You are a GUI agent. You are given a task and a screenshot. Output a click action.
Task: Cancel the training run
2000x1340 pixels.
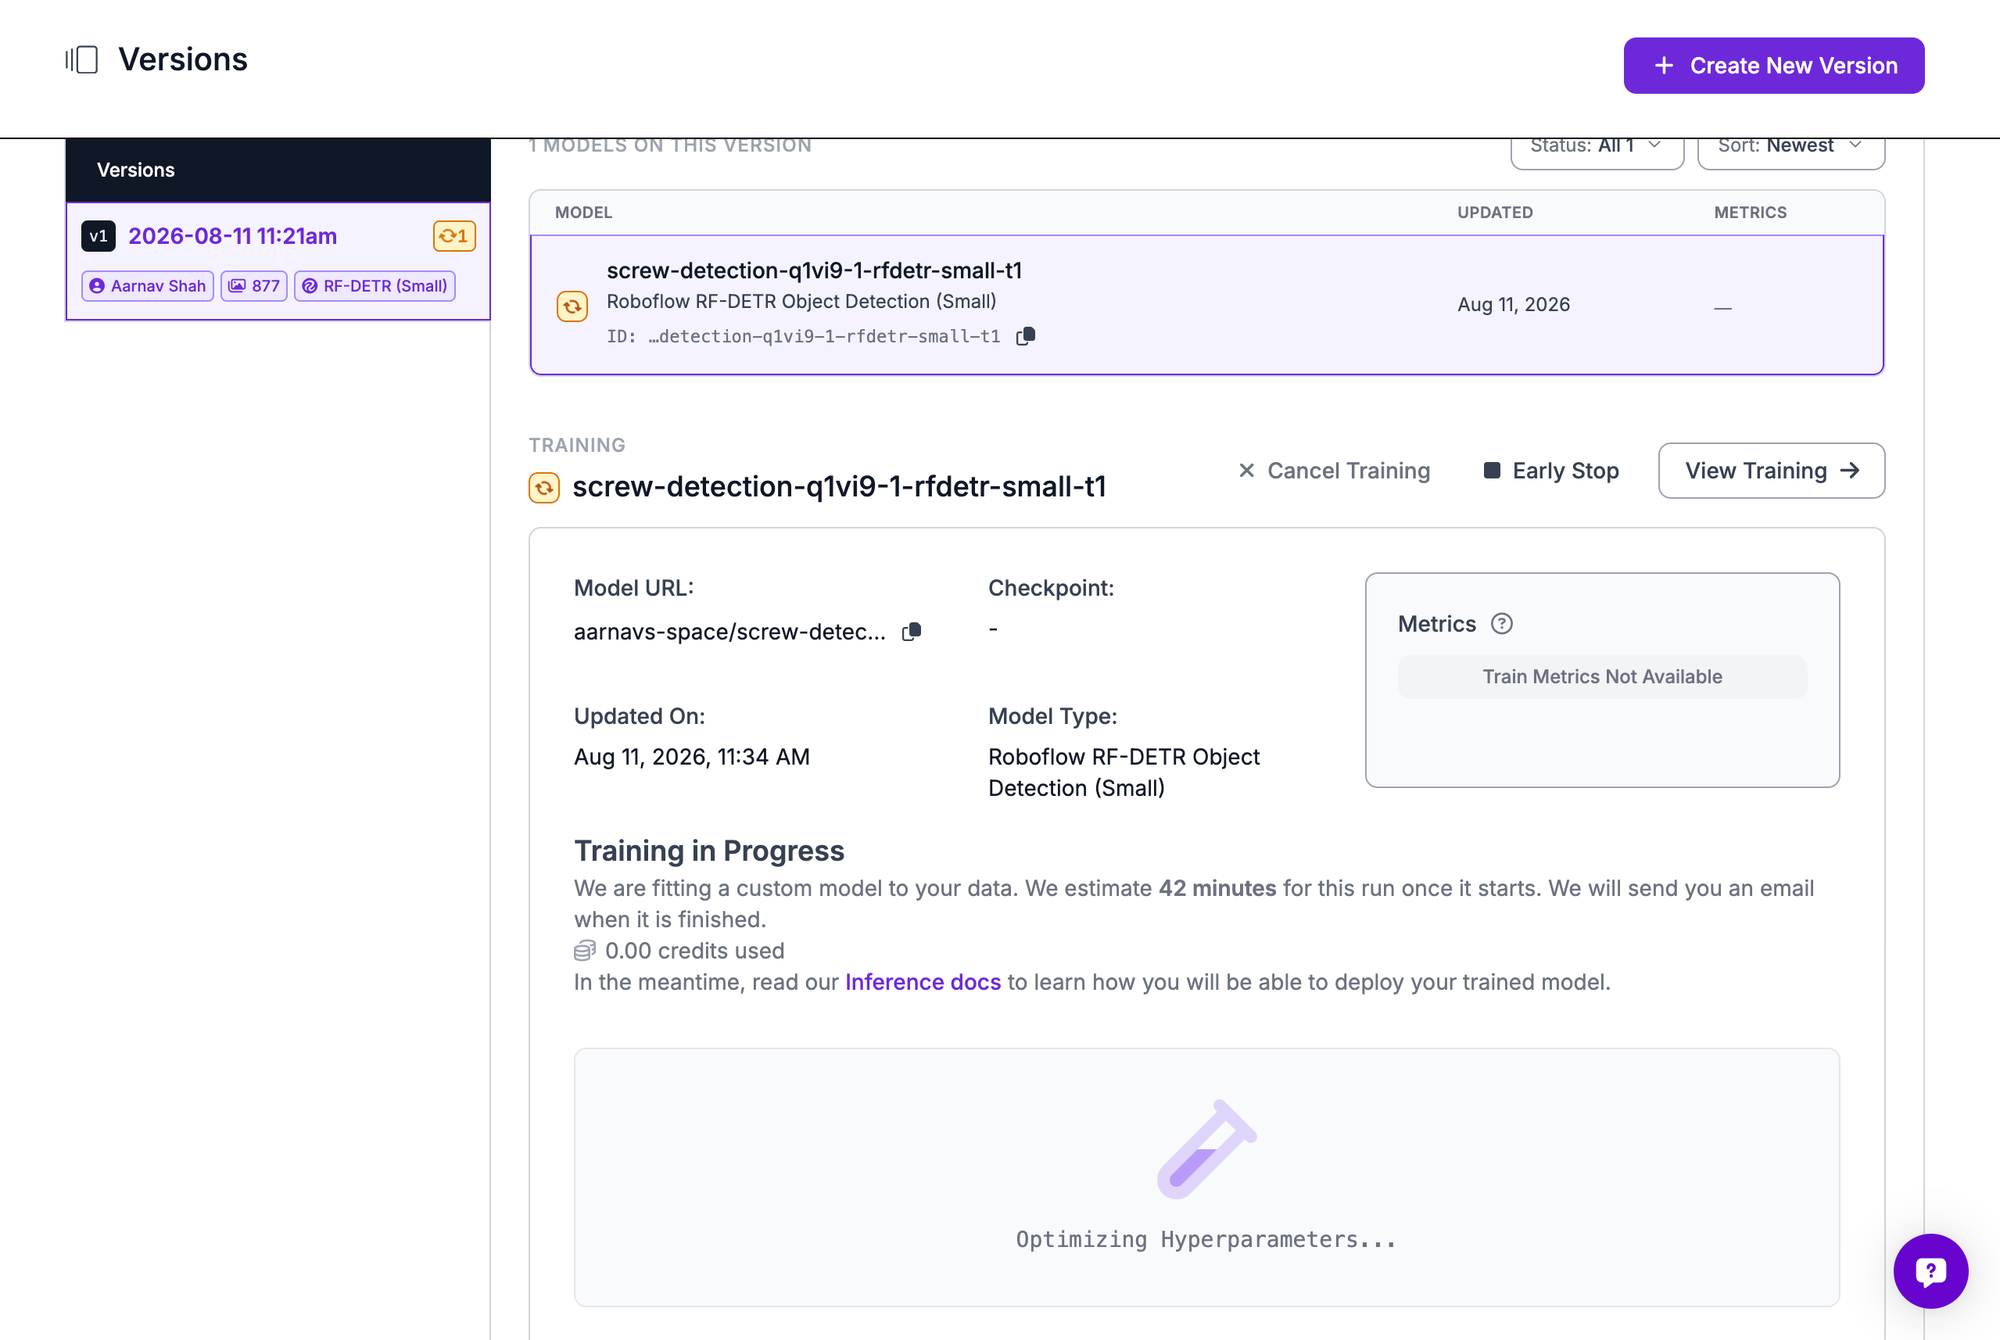click(x=1334, y=471)
